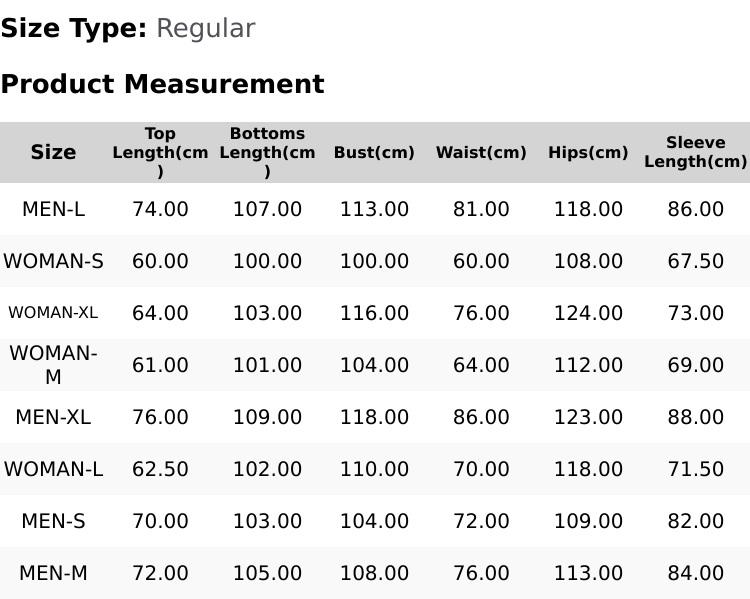Select WOMAN-L sleeve length value 71.50

coord(695,469)
